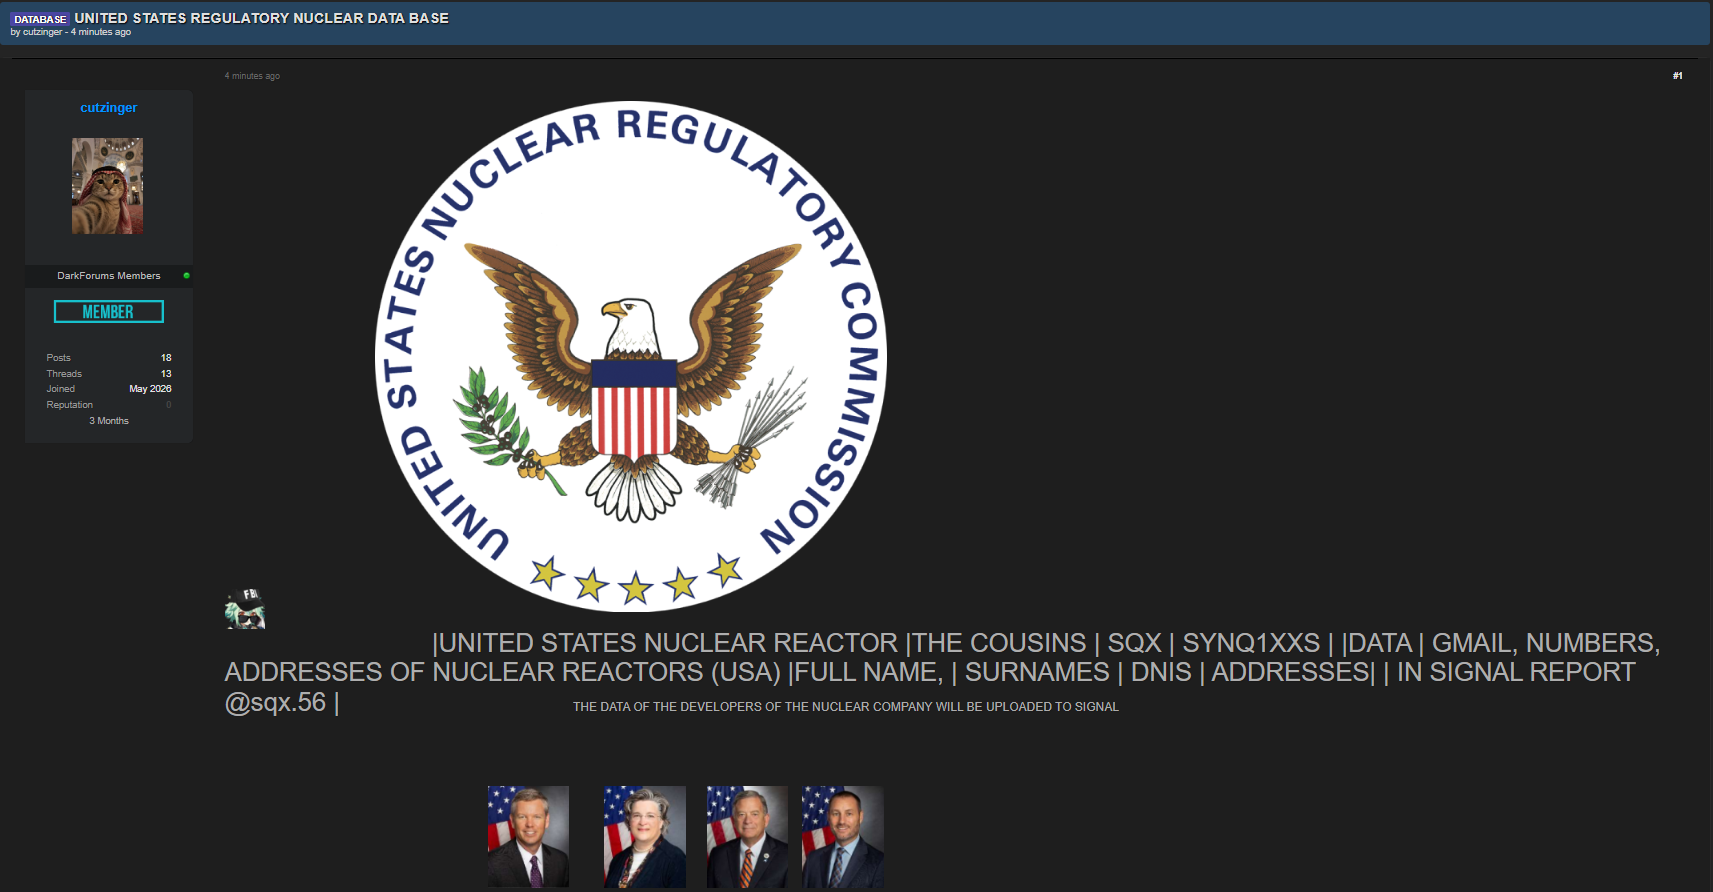Open the cutzinger username profile link
Screen dimensions: 1713x892
pyautogui.click(x=109, y=108)
